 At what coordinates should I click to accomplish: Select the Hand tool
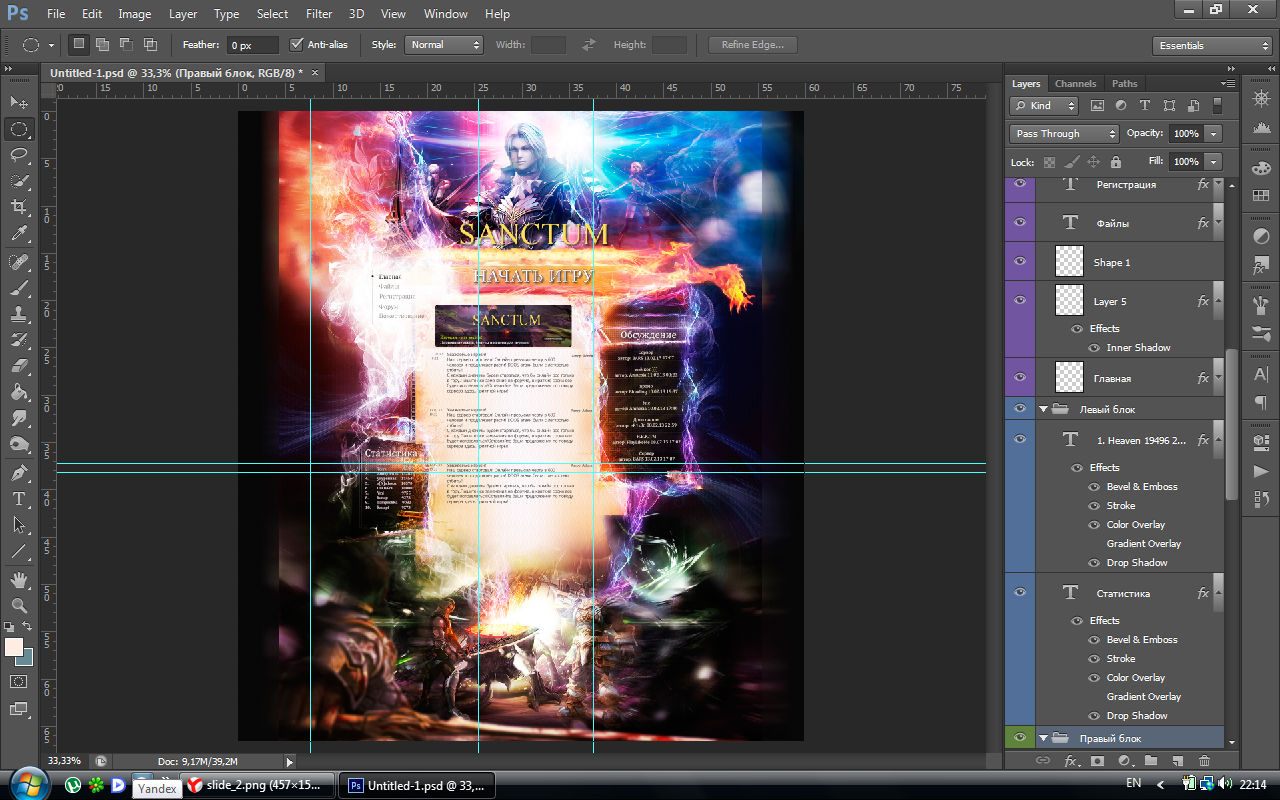[x=19, y=580]
